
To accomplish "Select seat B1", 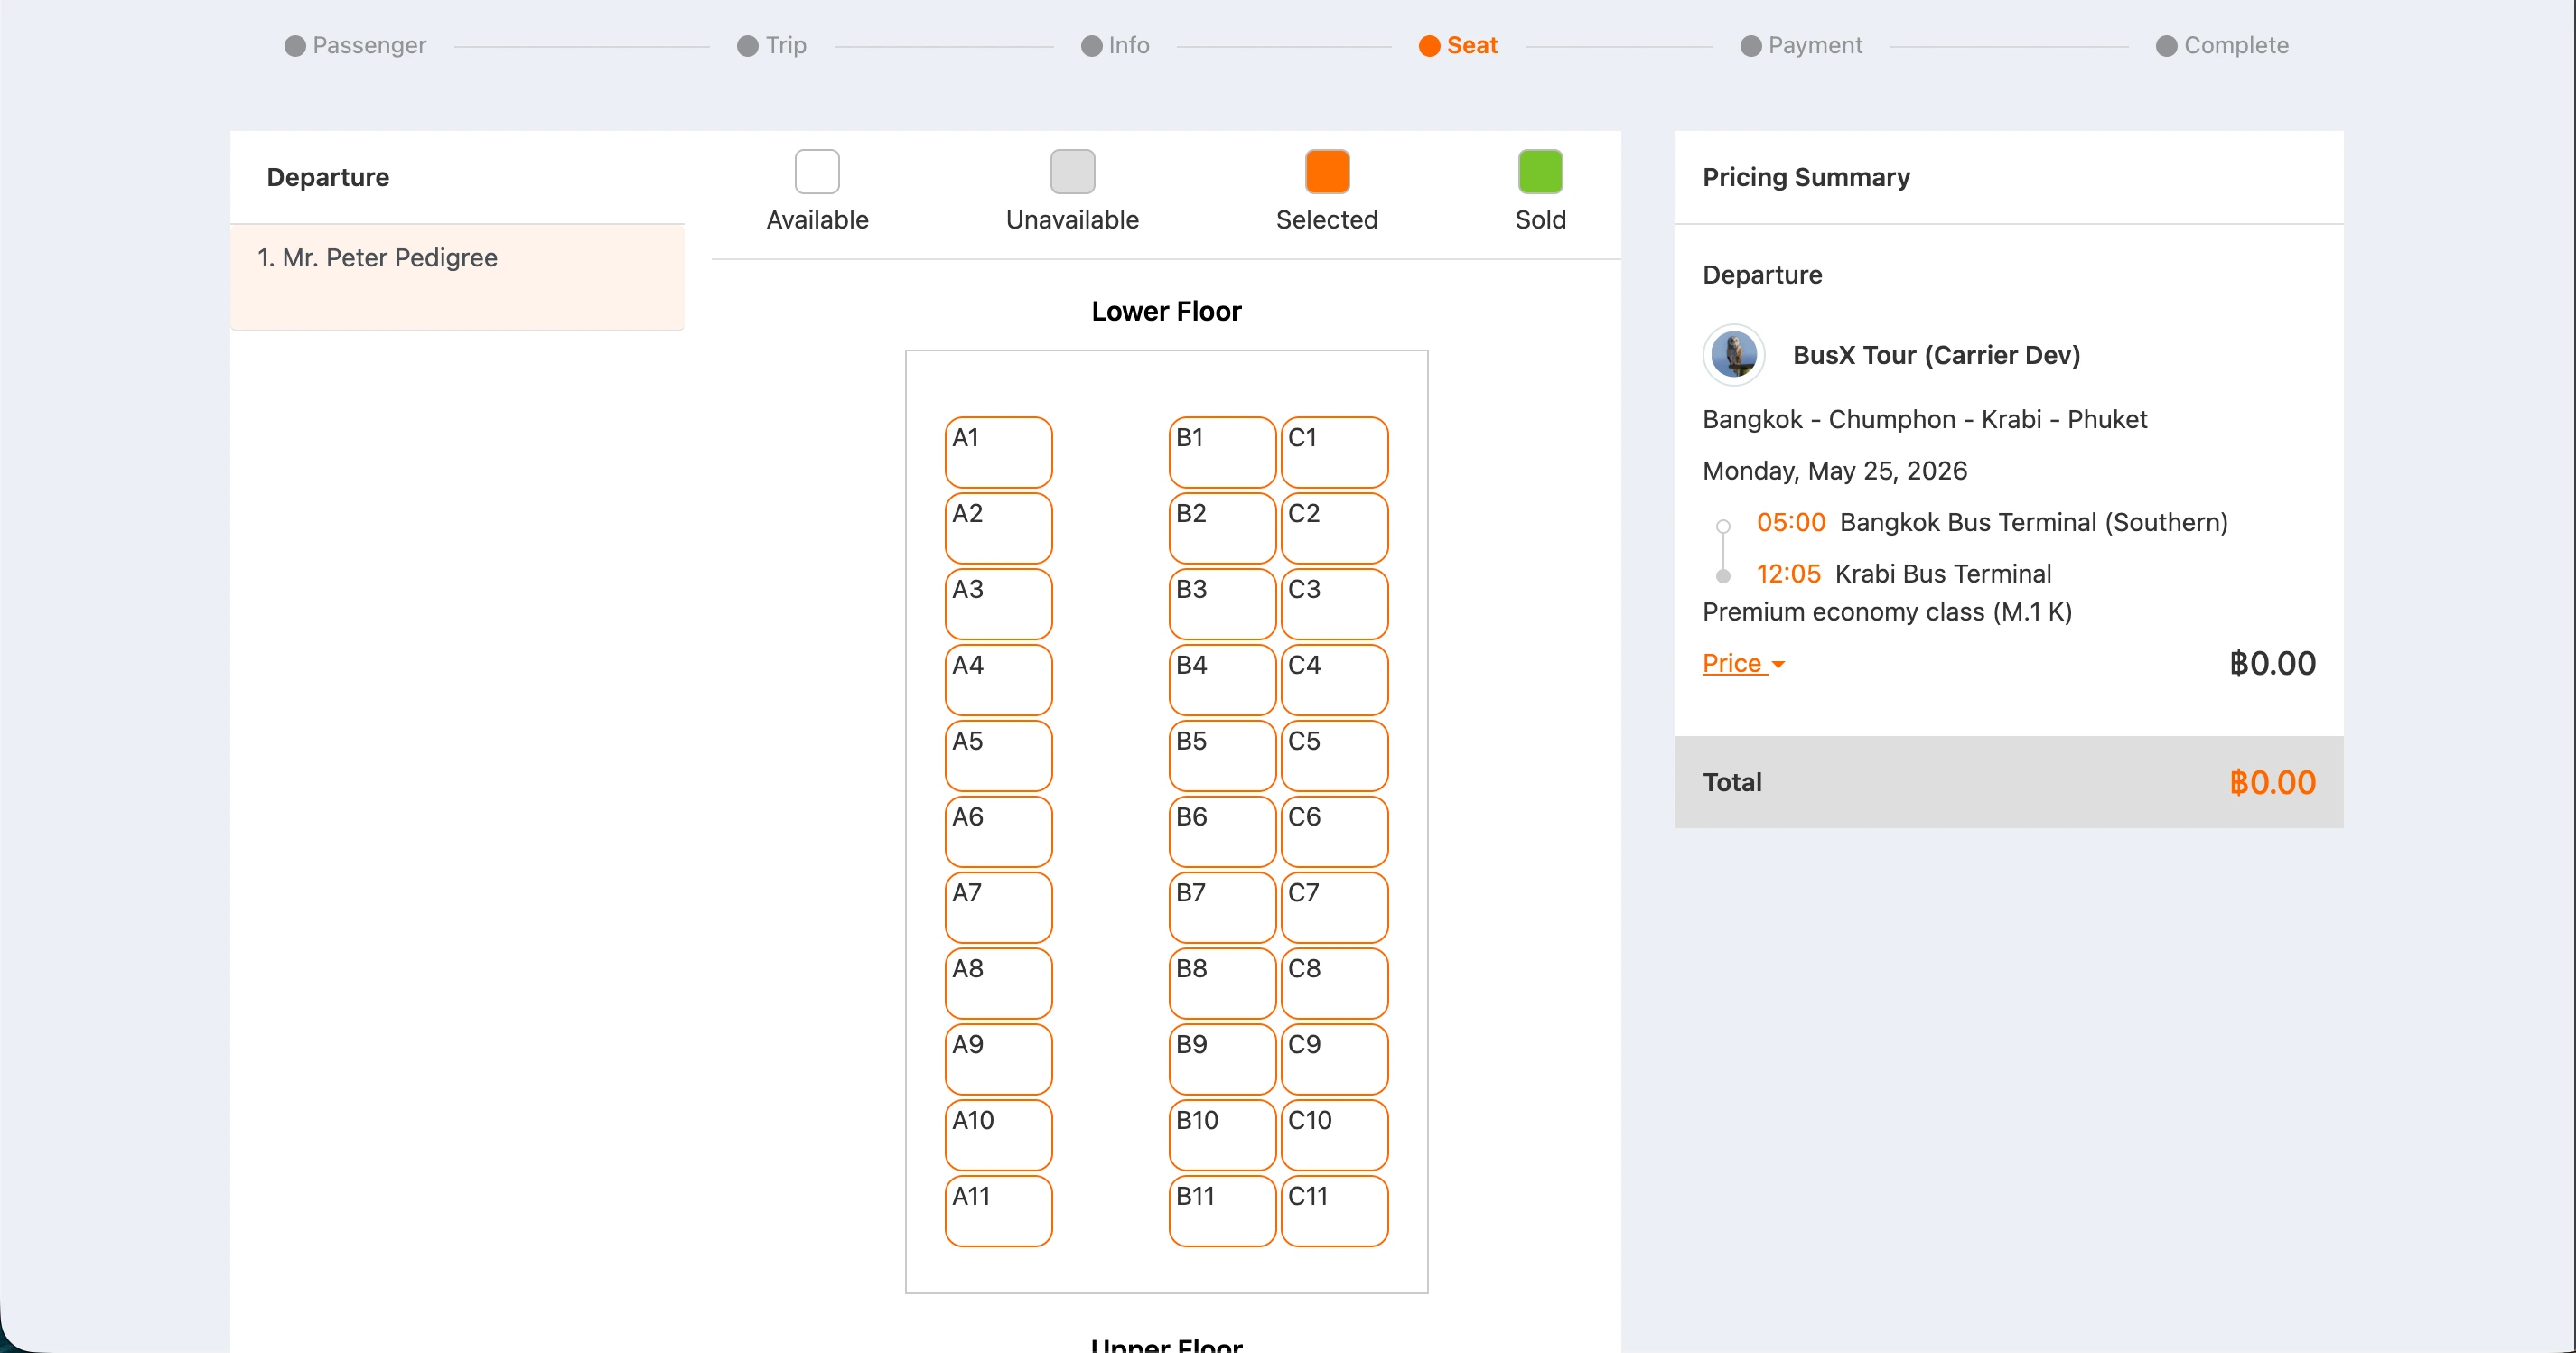I will 1222,452.
